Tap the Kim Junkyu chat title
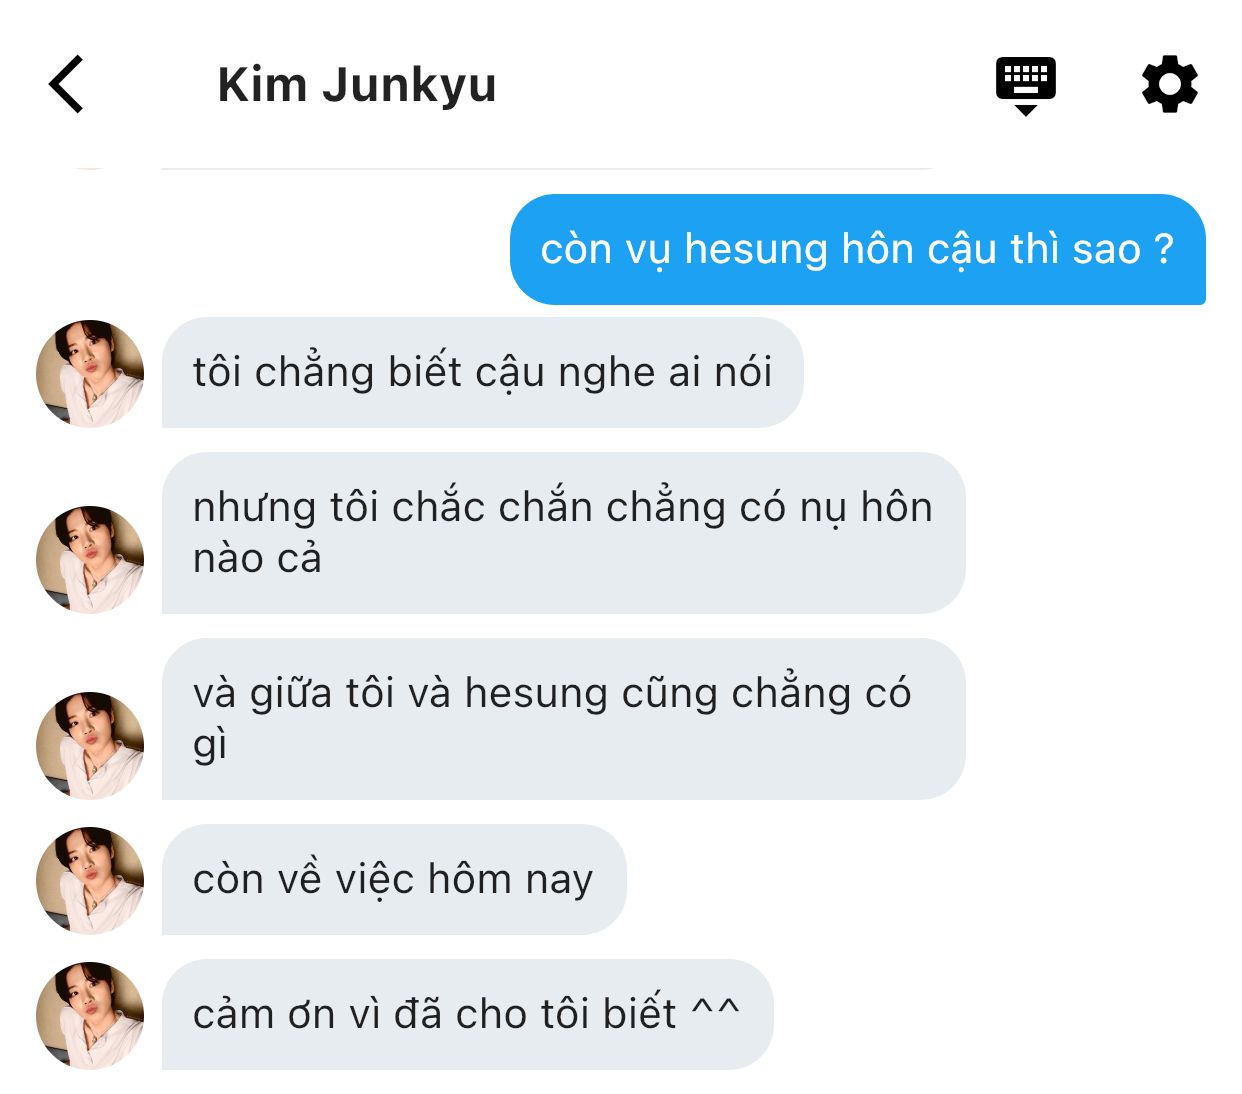The height and width of the screenshot is (1094, 1242). (357, 85)
